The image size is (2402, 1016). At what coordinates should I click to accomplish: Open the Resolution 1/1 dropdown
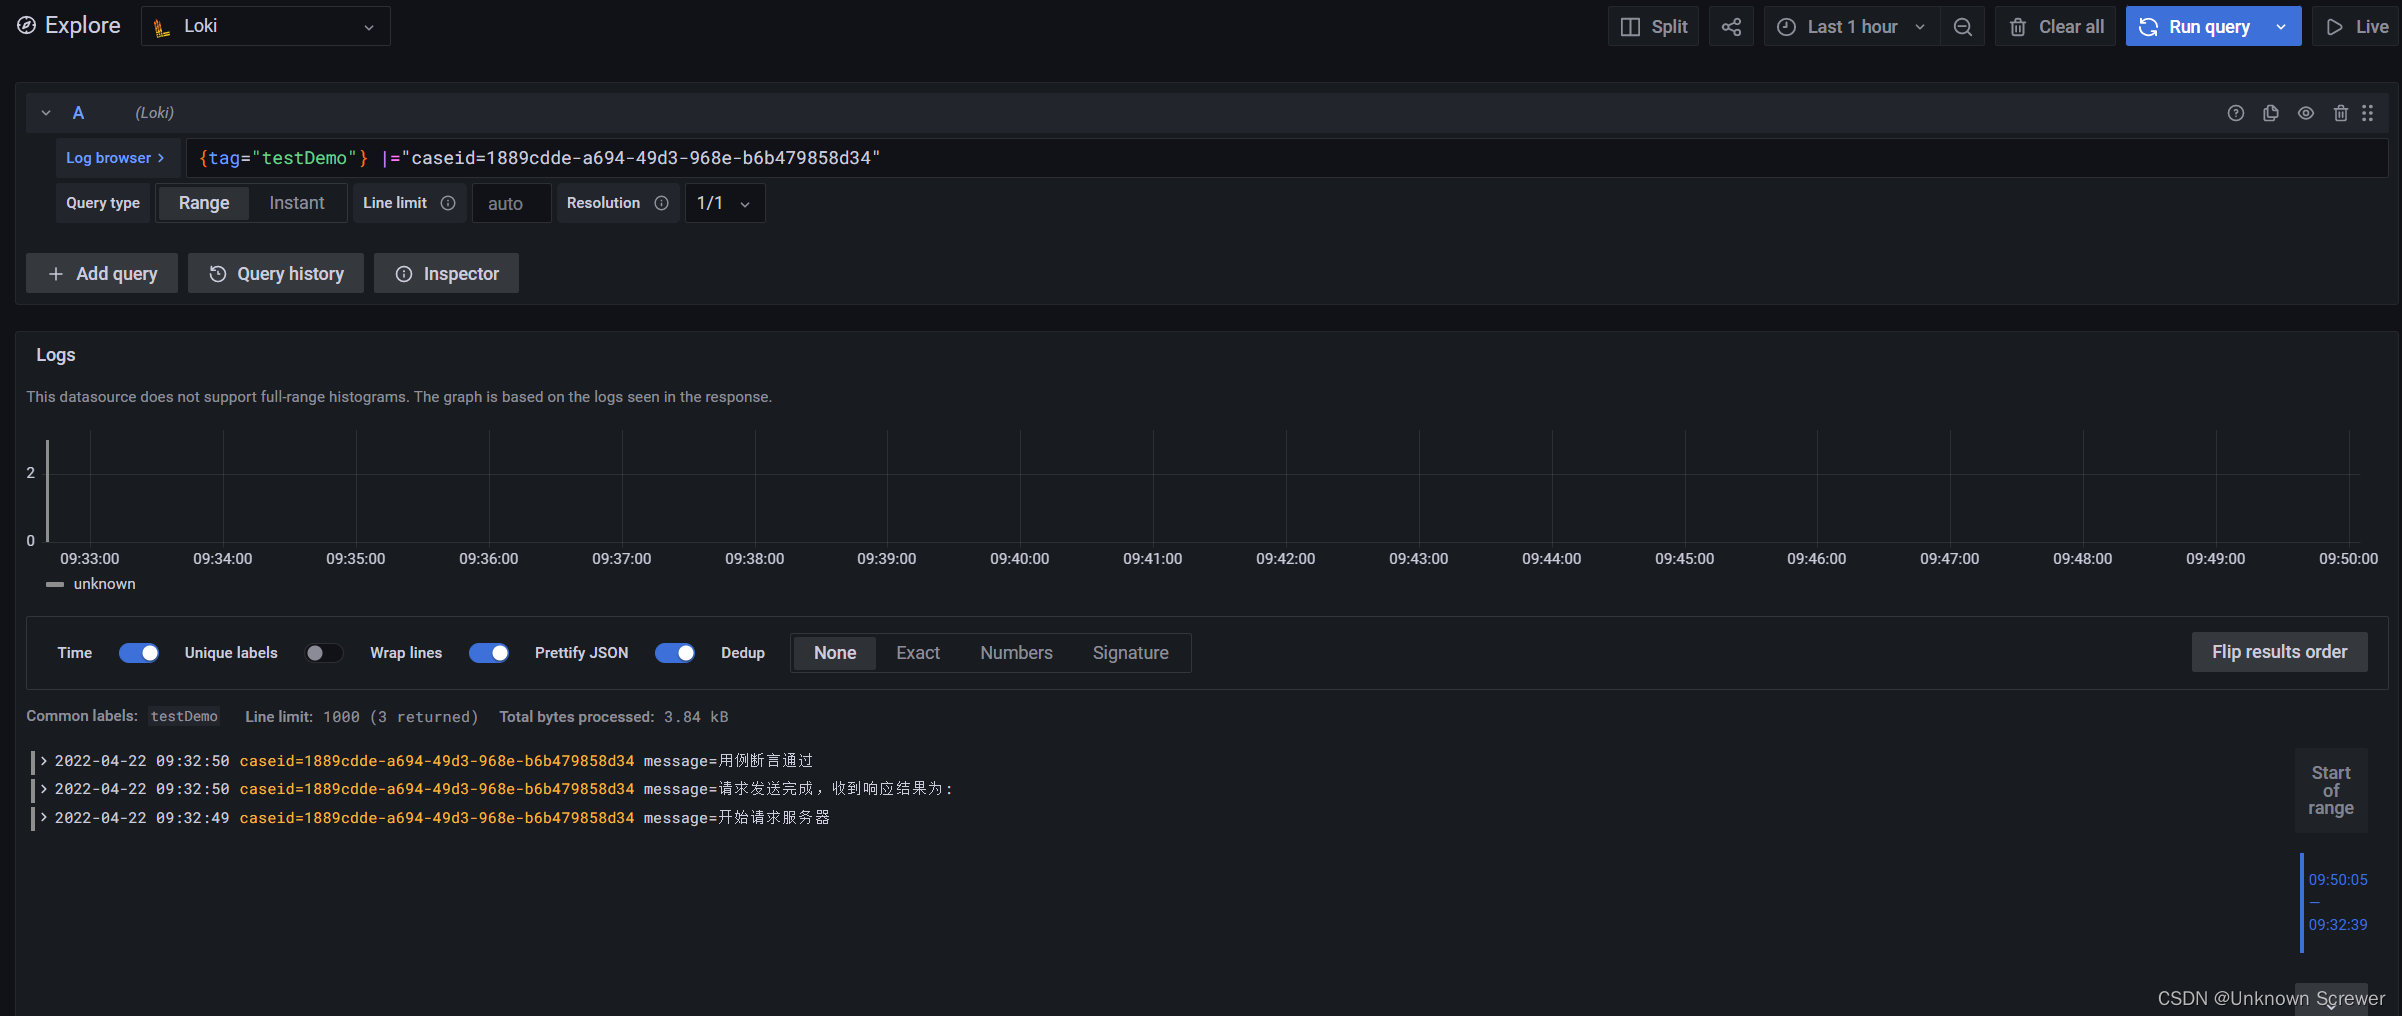725,203
